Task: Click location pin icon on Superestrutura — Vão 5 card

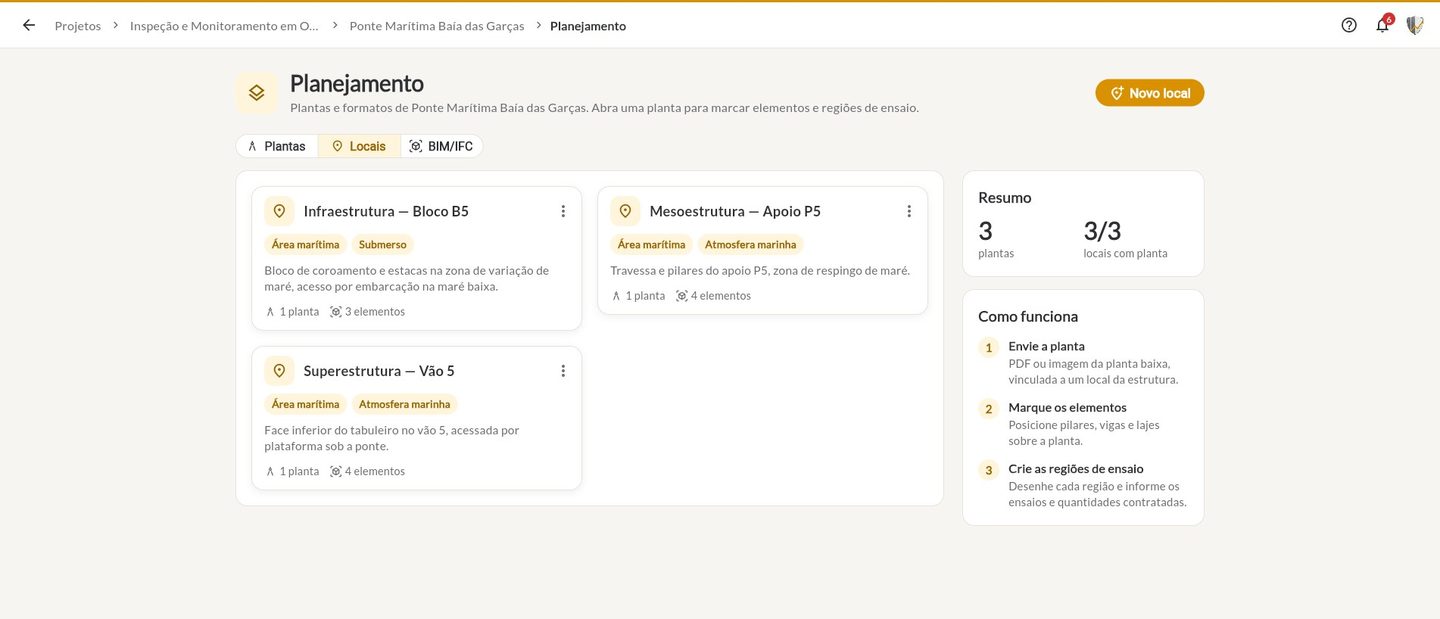Action: click(279, 371)
